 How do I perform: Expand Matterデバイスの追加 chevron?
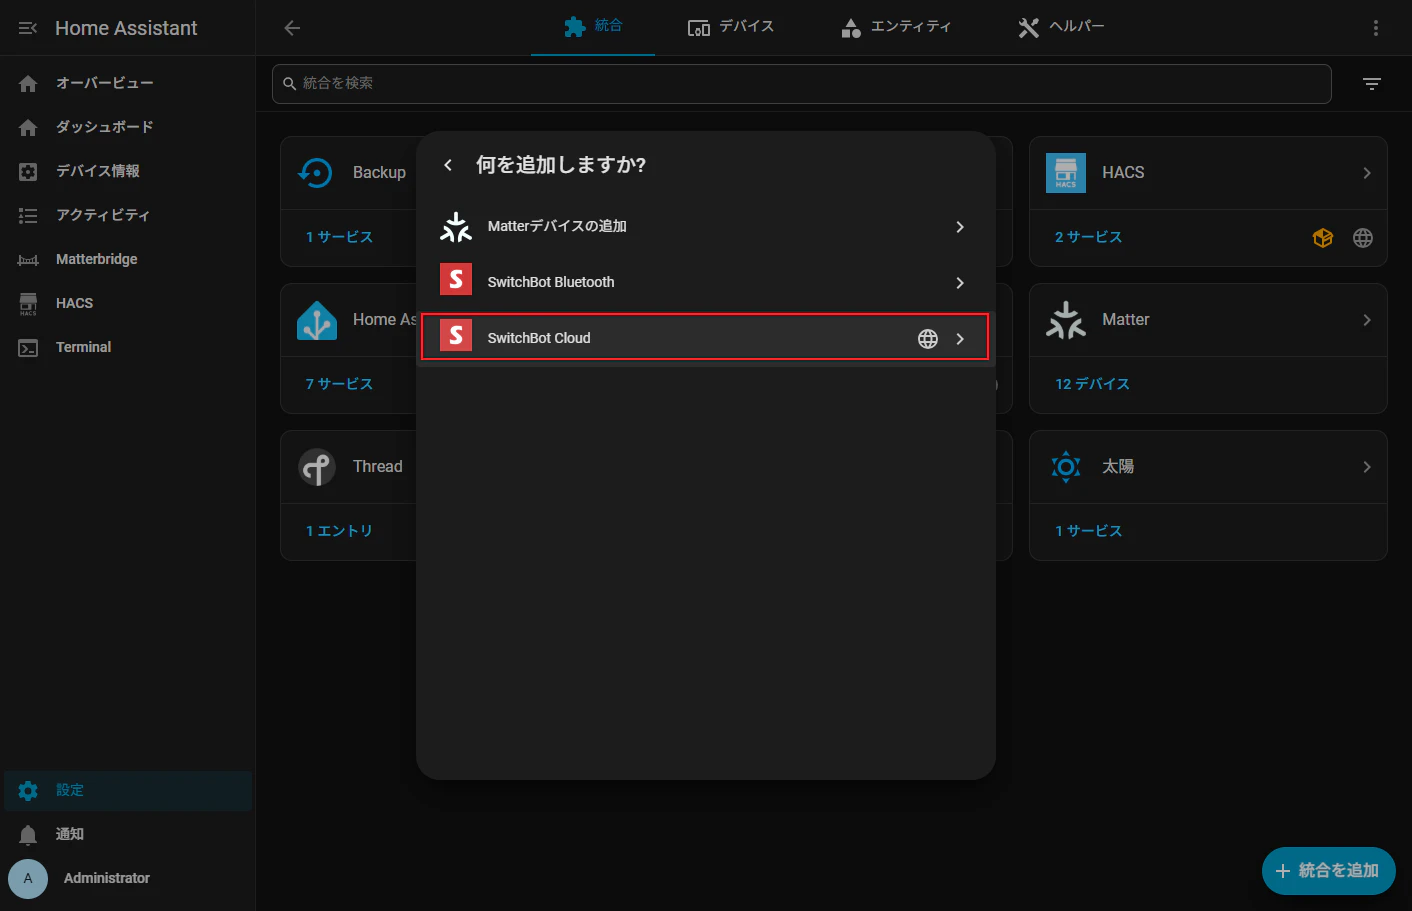960,227
